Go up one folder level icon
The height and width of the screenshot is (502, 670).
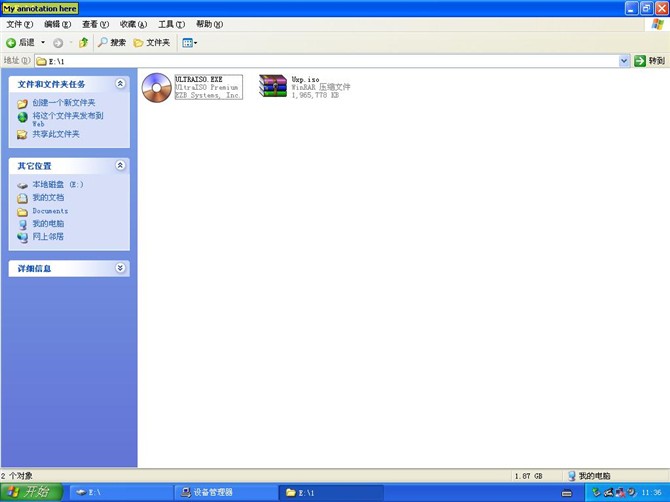[84, 43]
